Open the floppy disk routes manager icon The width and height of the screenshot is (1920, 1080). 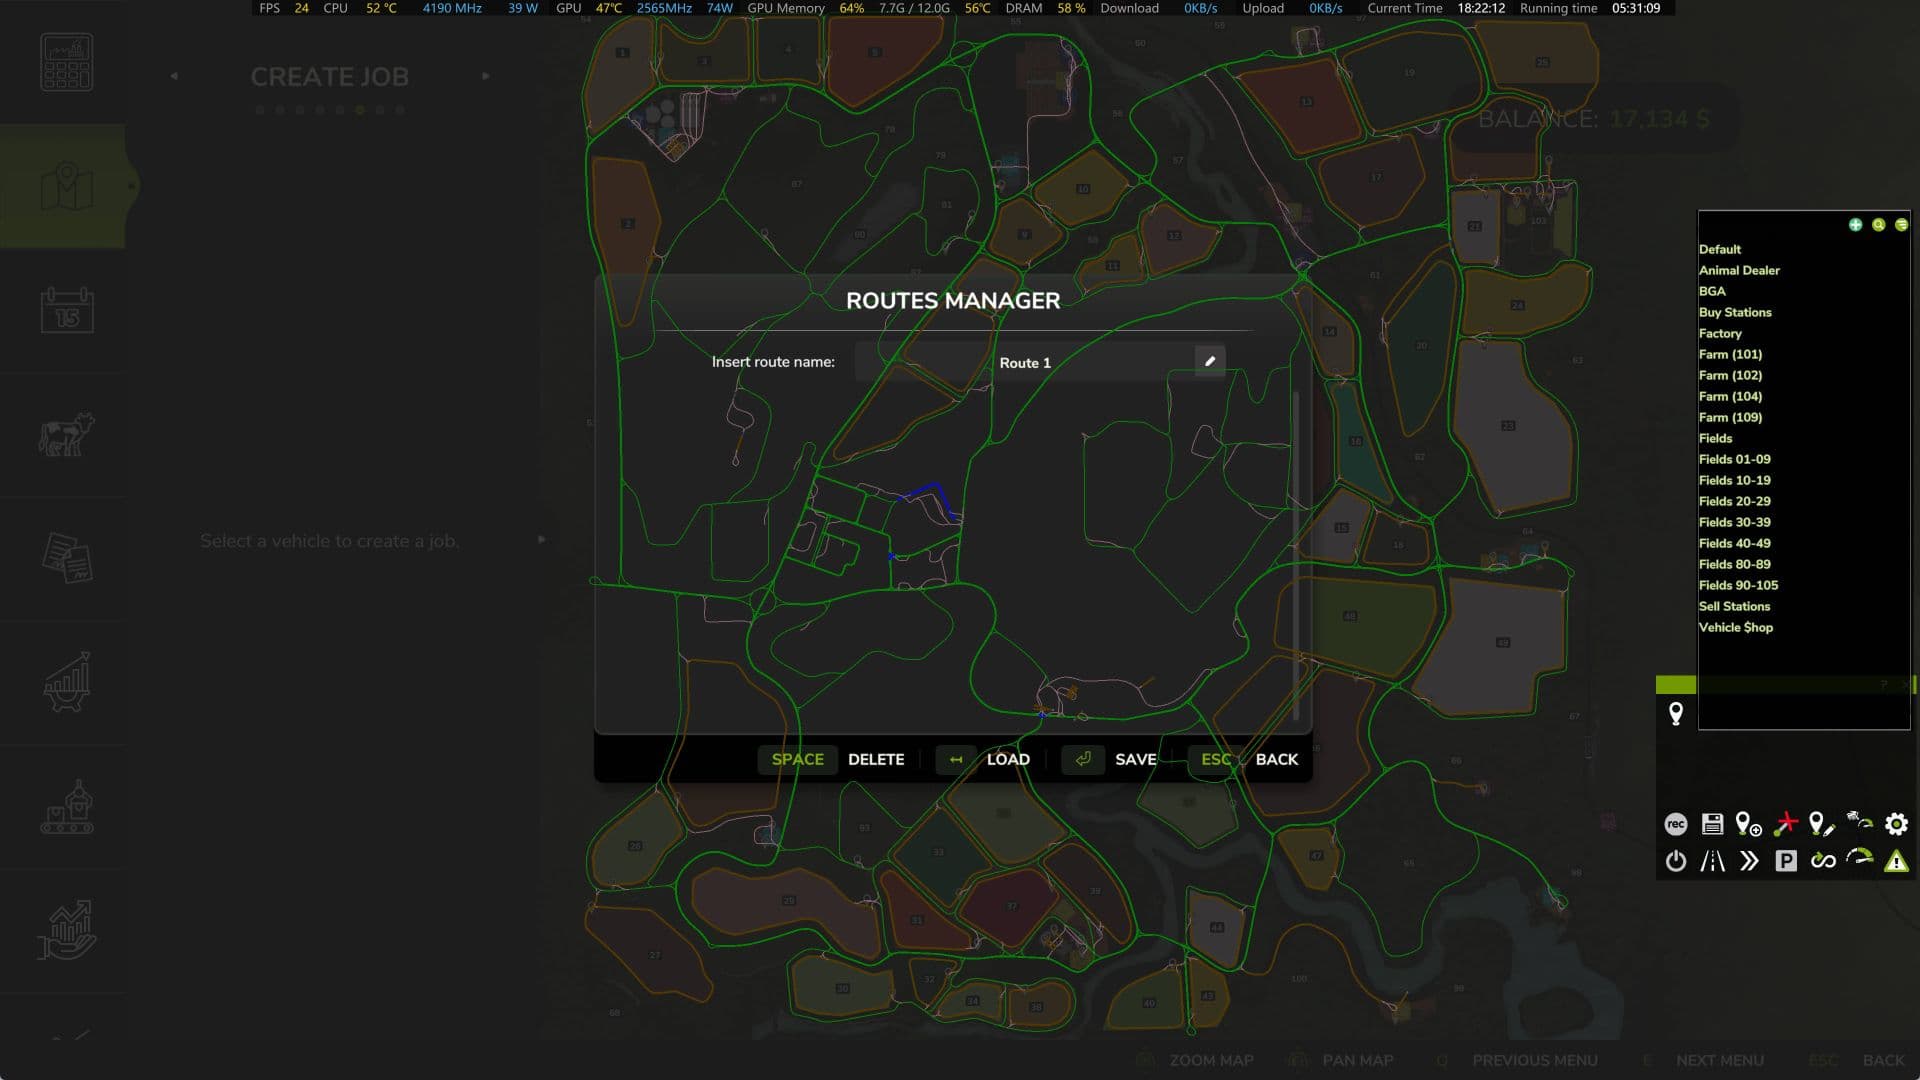tap(1712, 824)
